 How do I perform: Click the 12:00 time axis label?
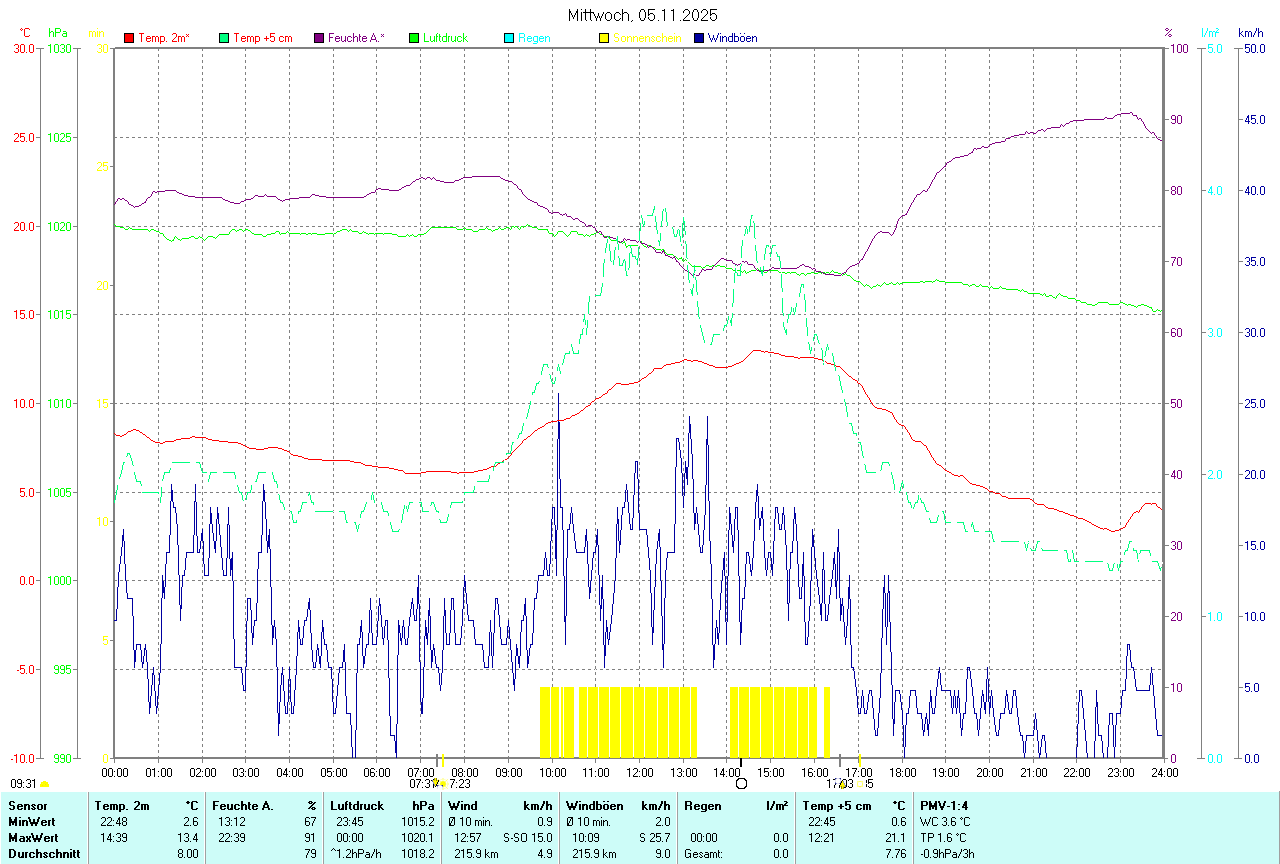tap(639, 772)
